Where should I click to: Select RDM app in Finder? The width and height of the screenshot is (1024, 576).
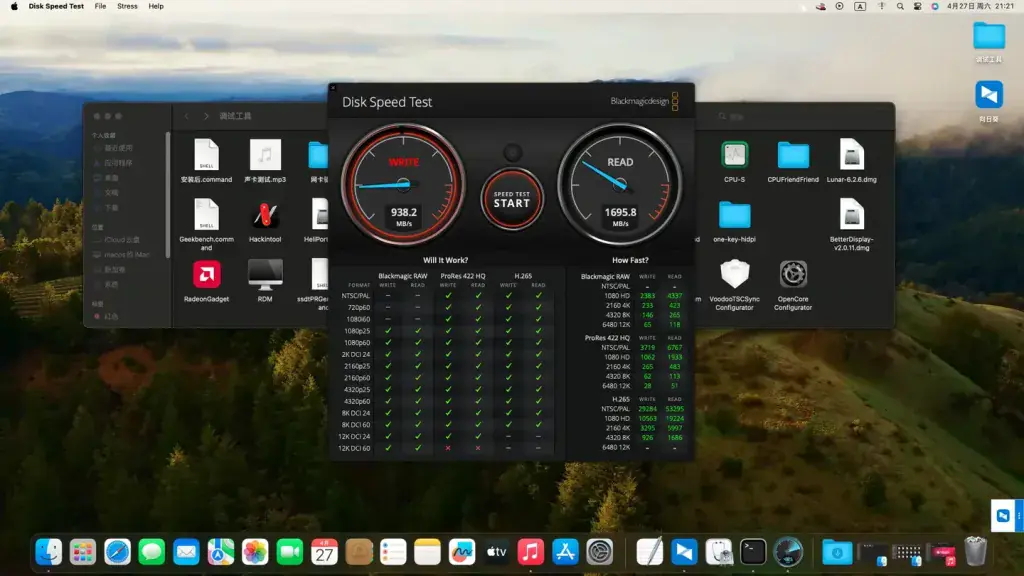click(265, 281)
